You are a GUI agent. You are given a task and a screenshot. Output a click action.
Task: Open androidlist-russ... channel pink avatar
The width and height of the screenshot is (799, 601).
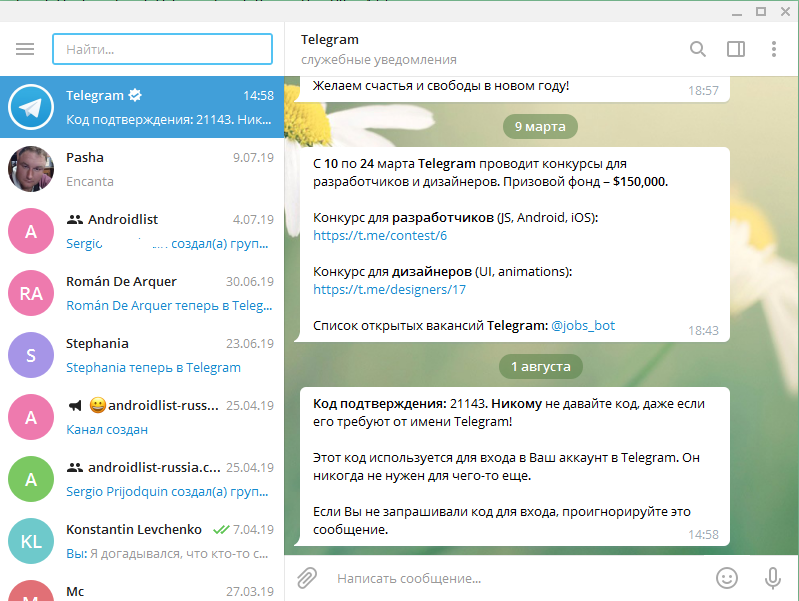31,417
